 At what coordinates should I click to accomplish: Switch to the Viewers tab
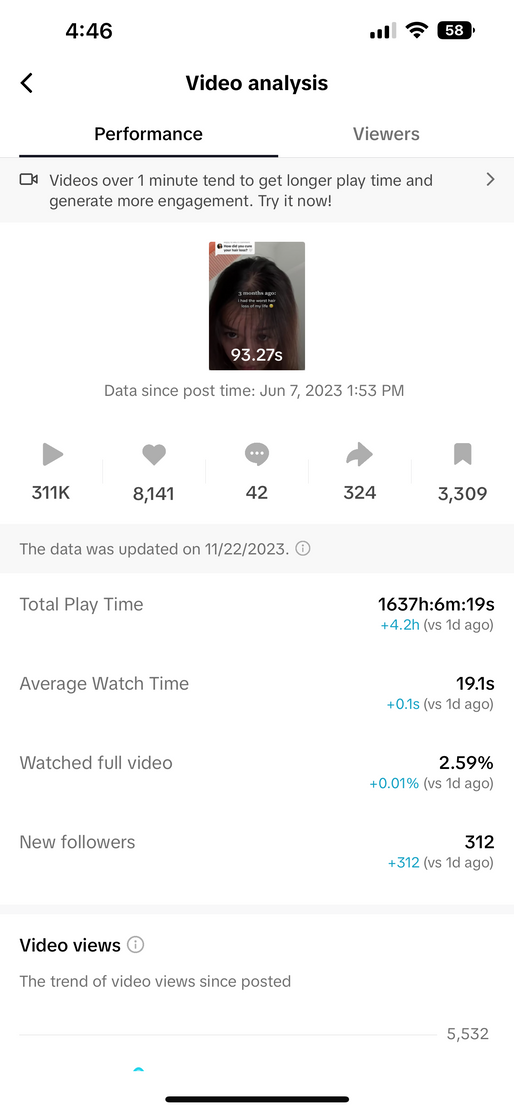pos(386,134)
